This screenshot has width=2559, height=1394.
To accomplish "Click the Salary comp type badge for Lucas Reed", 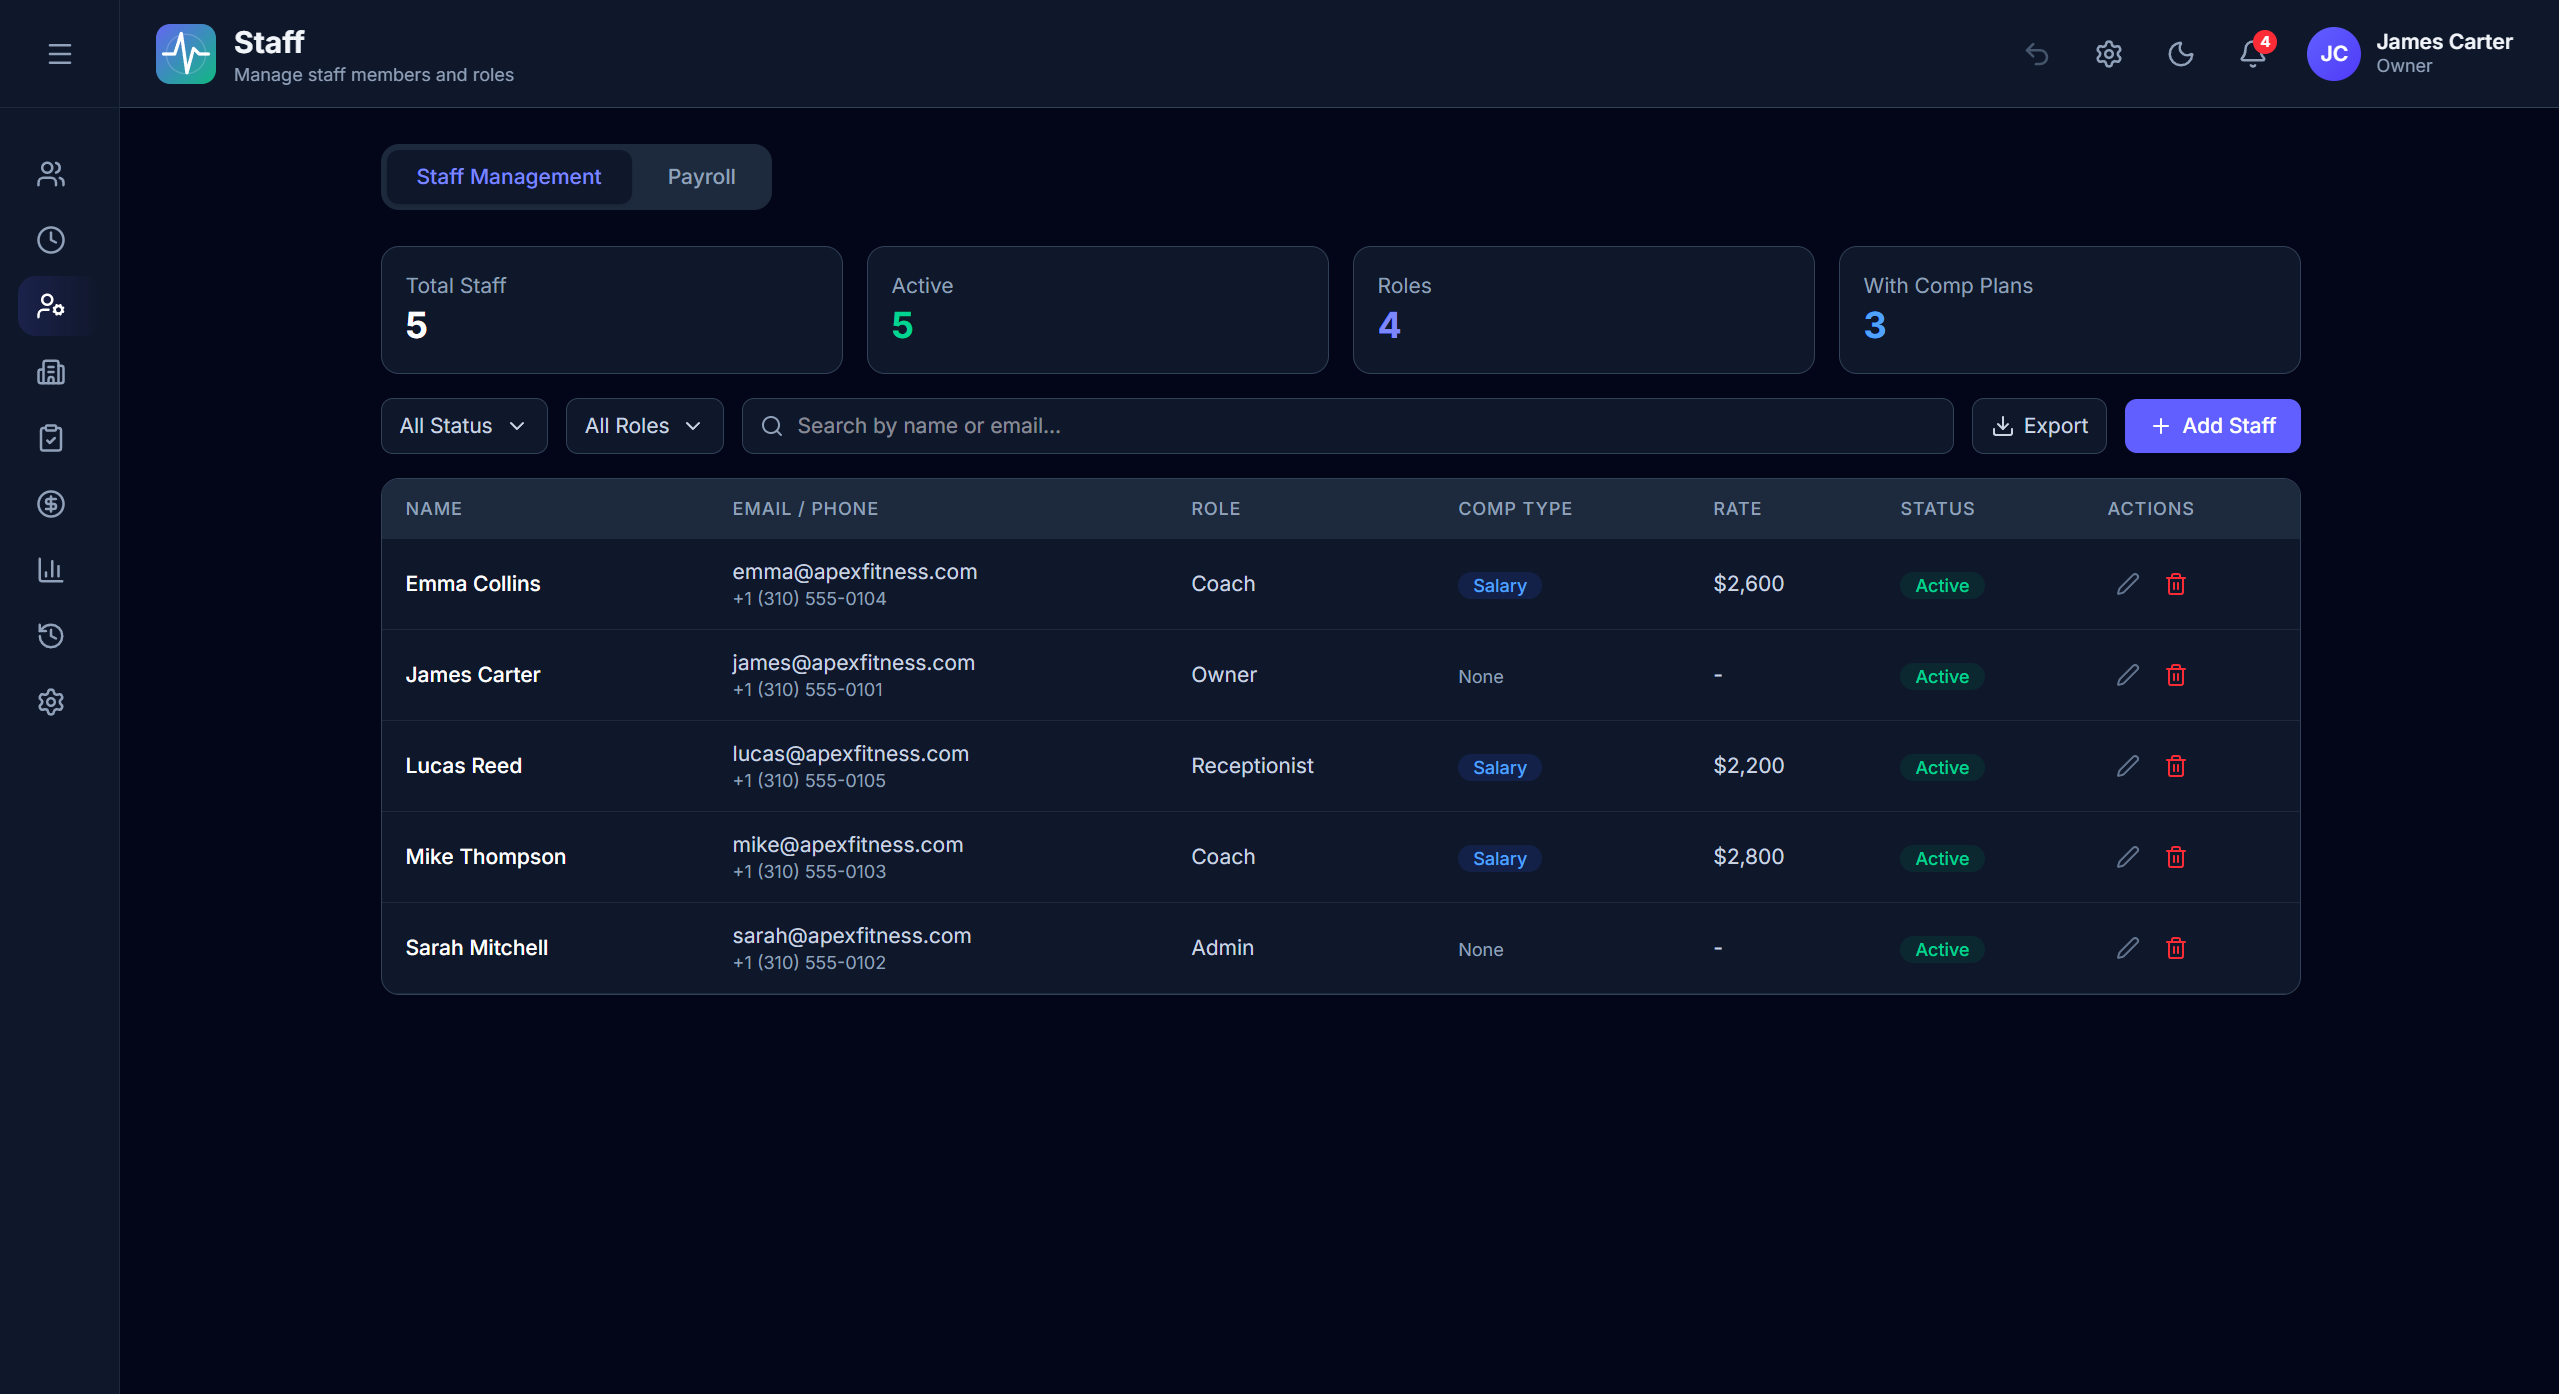I will tap(1498, 767).
